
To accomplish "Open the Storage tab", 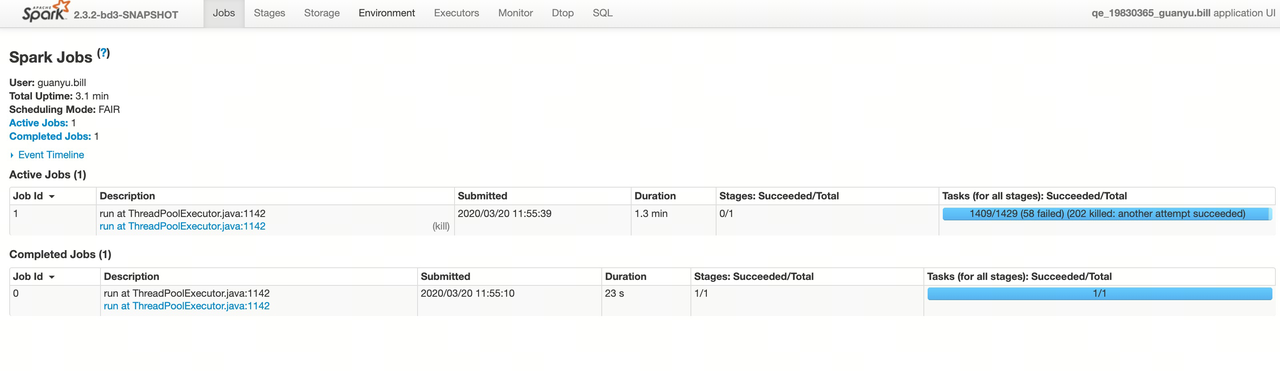I will [322, 13].
